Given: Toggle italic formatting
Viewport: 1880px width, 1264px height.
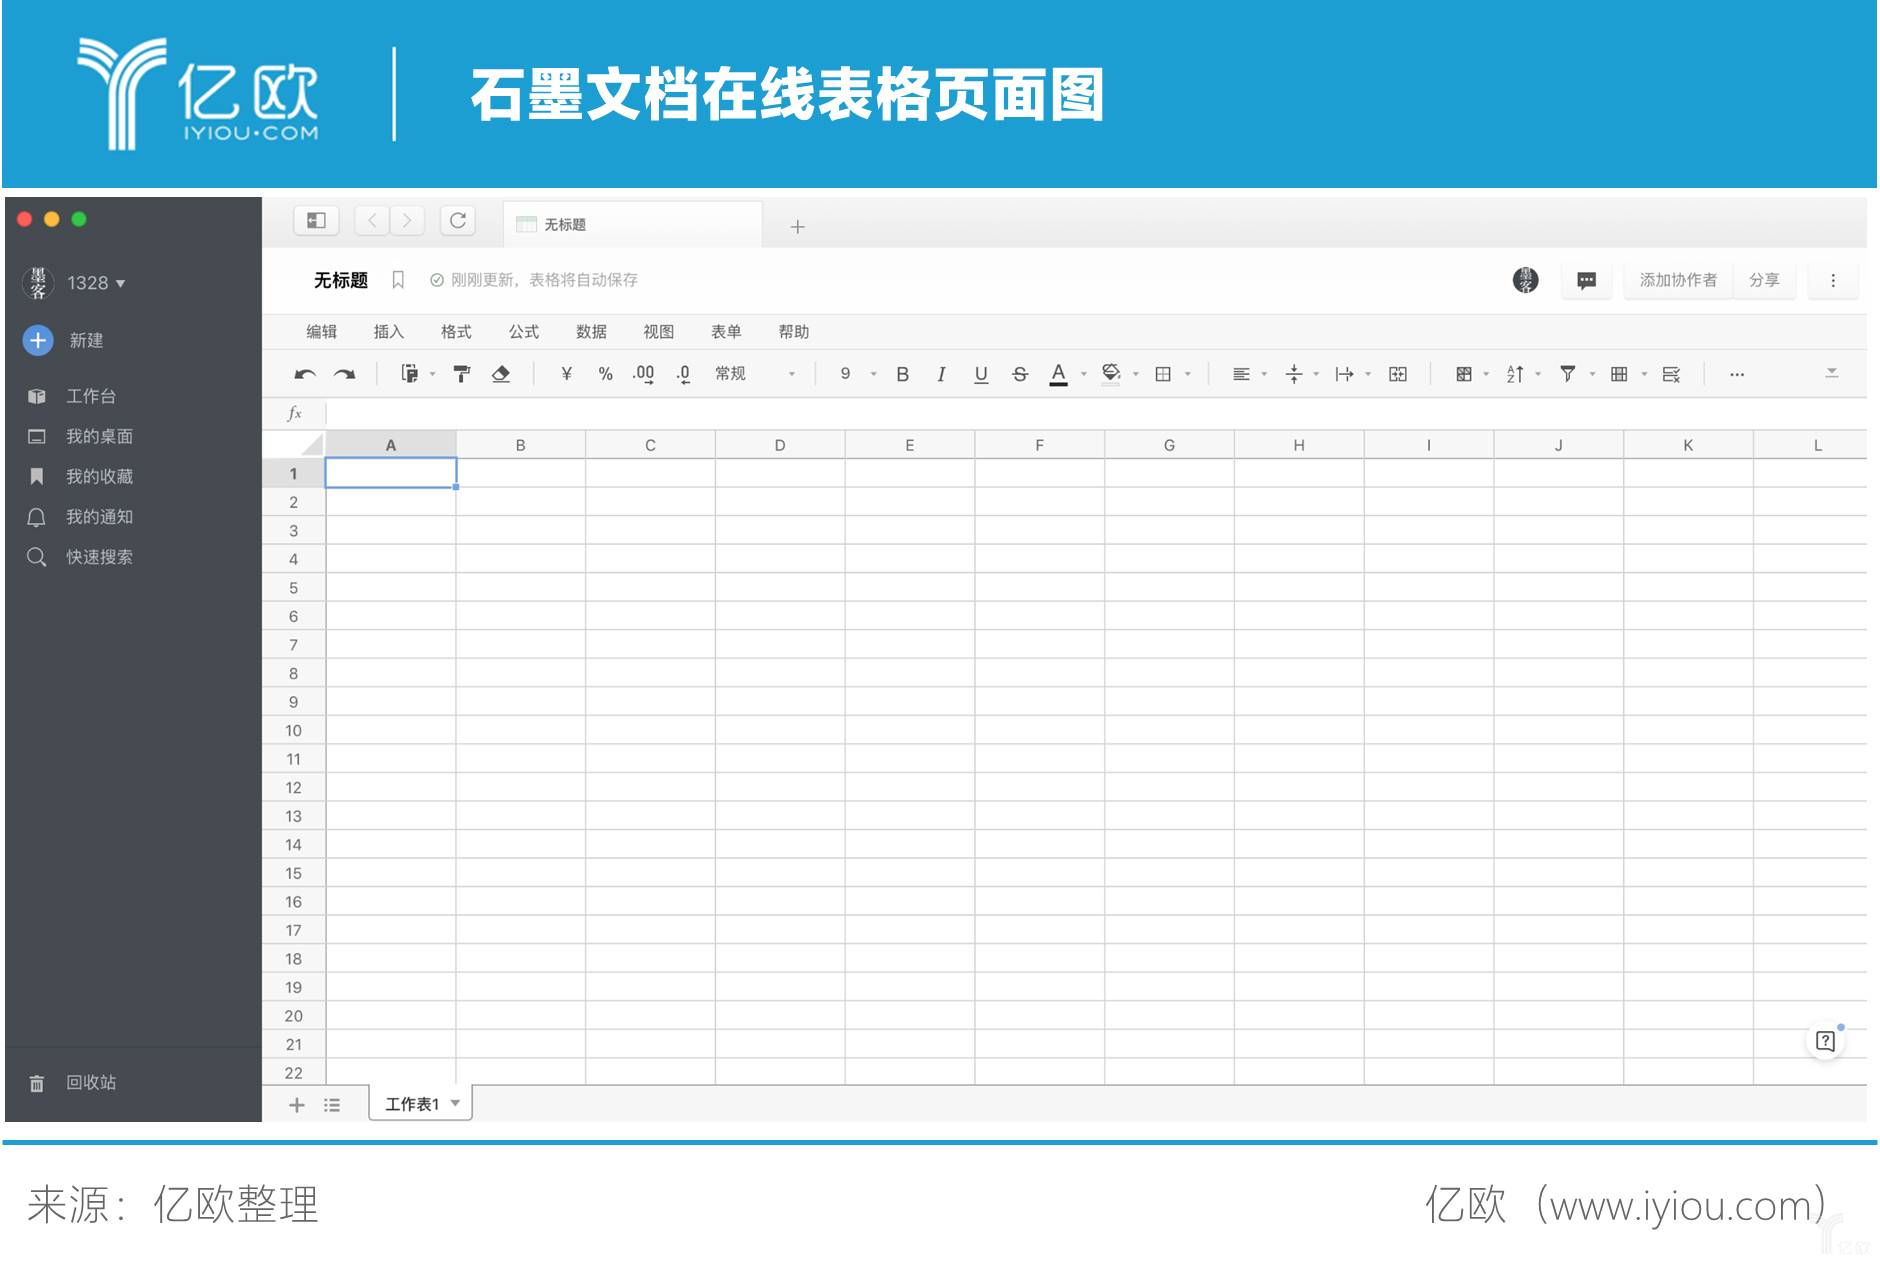Looking at the screenshot, I should pos(941,374).
